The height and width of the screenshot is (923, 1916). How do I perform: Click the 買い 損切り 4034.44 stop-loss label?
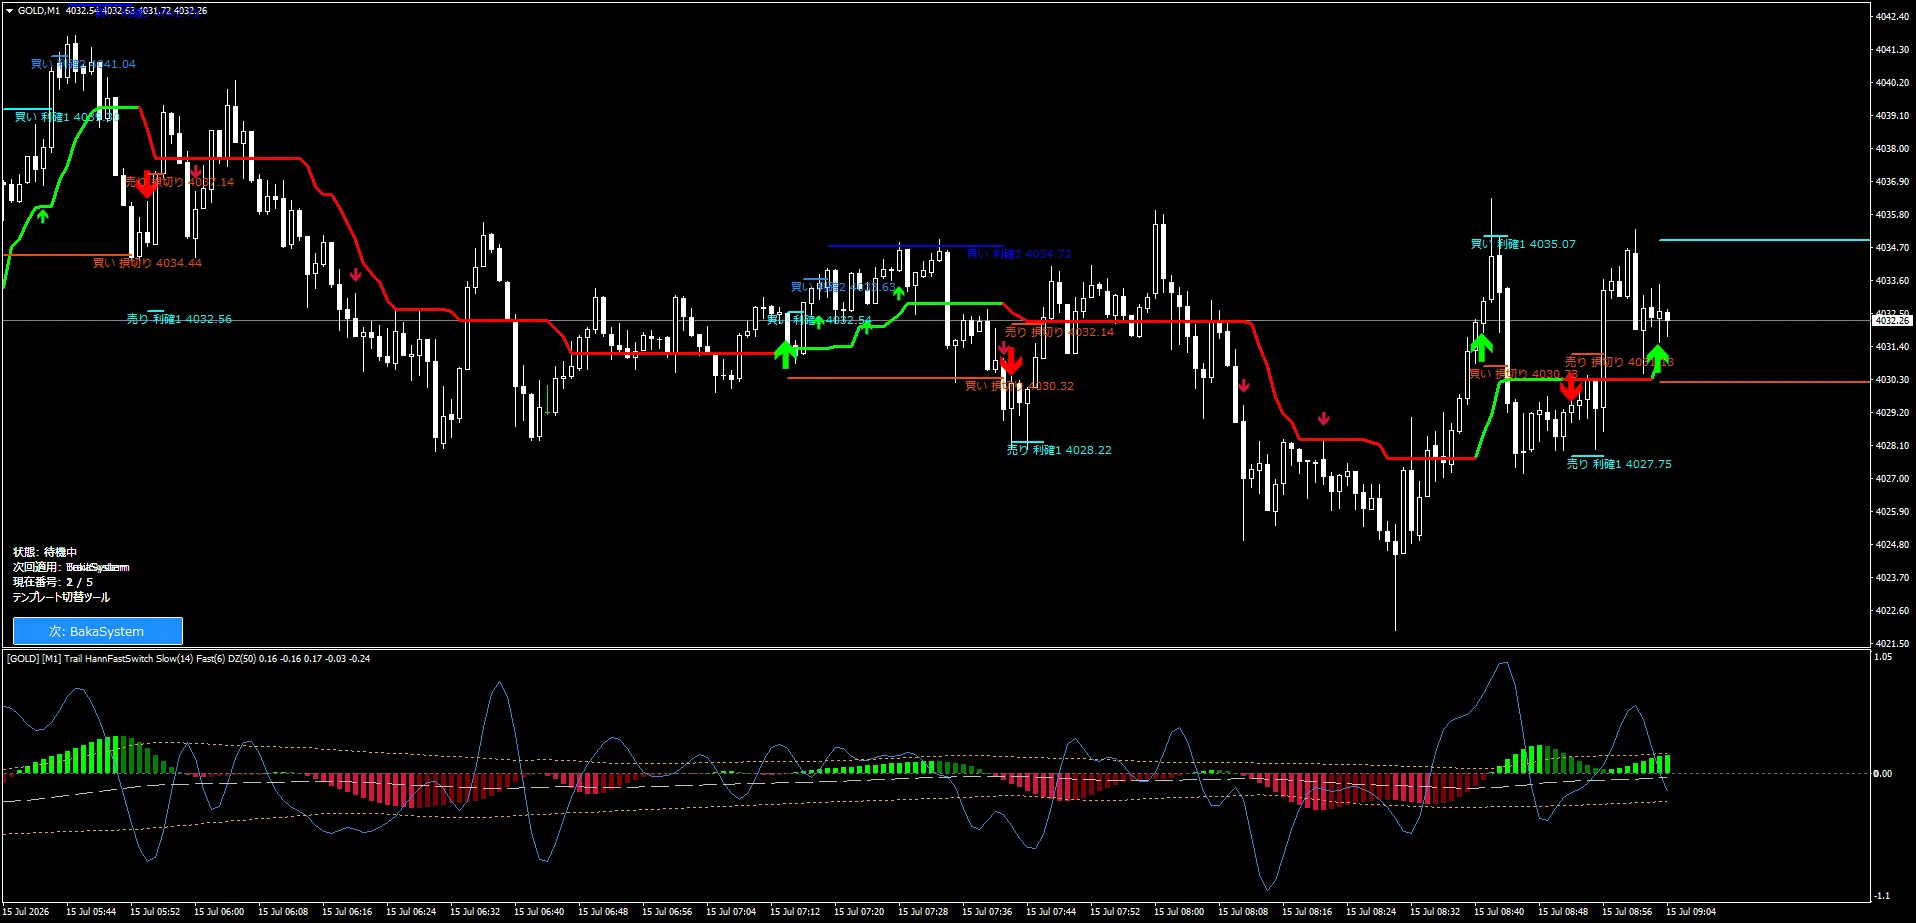click(147, 263)
